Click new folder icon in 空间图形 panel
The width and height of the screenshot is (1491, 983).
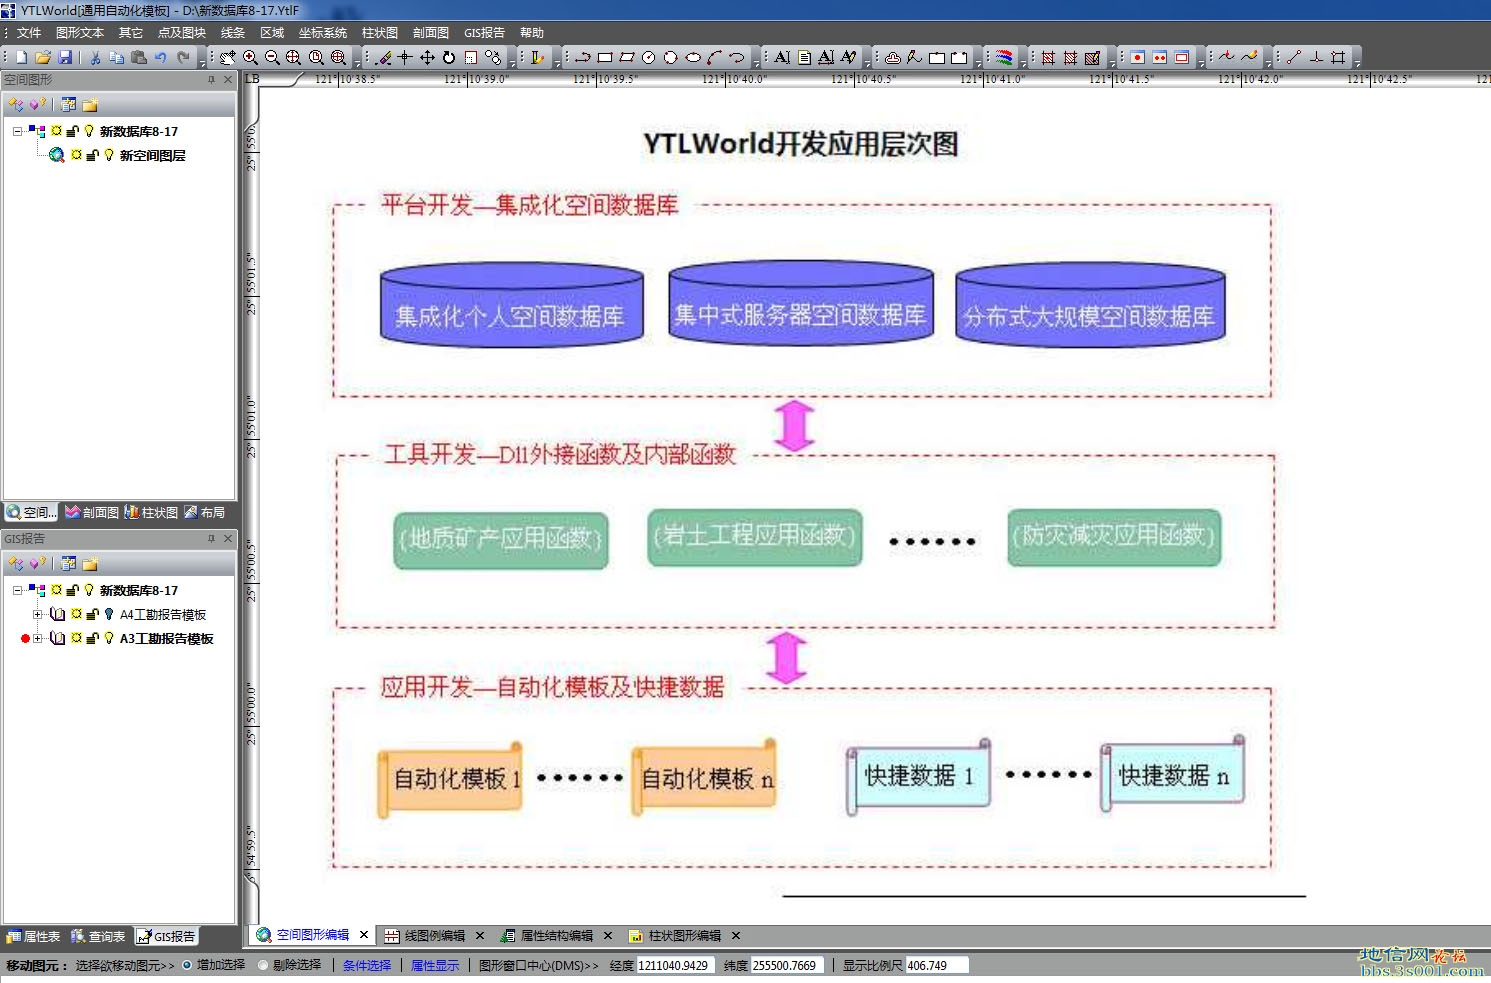[x=90, y=104]
